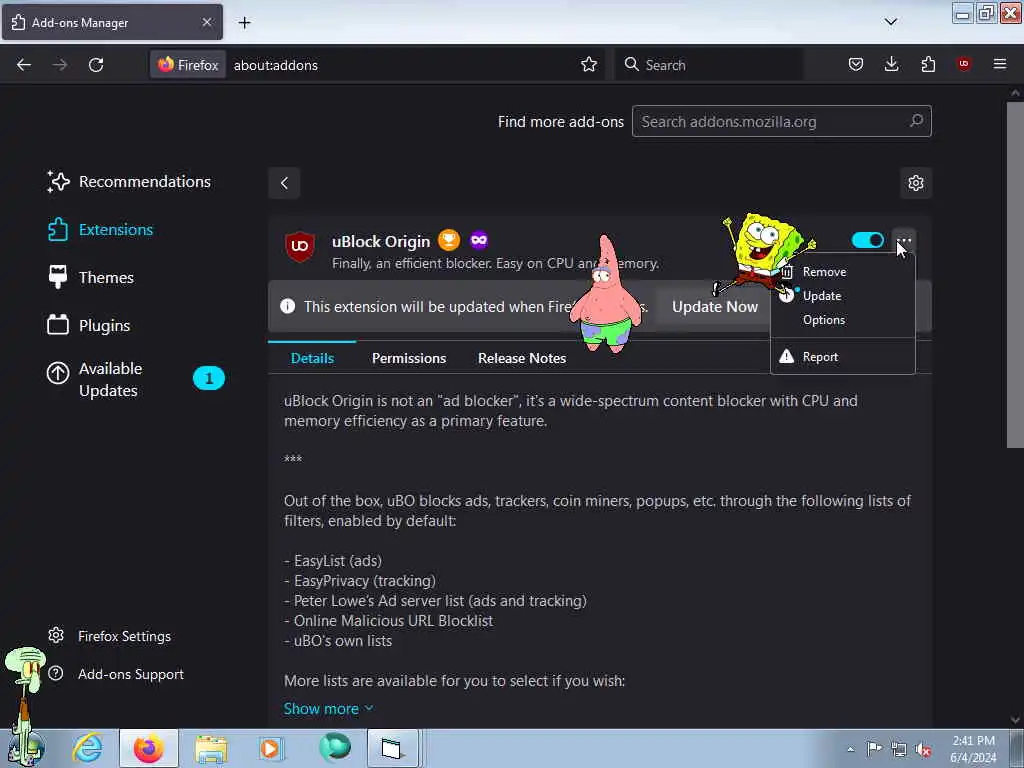Open Windows Explorer folder from taskbar
The image size is (1024, 768).
(x=211, y=748)
